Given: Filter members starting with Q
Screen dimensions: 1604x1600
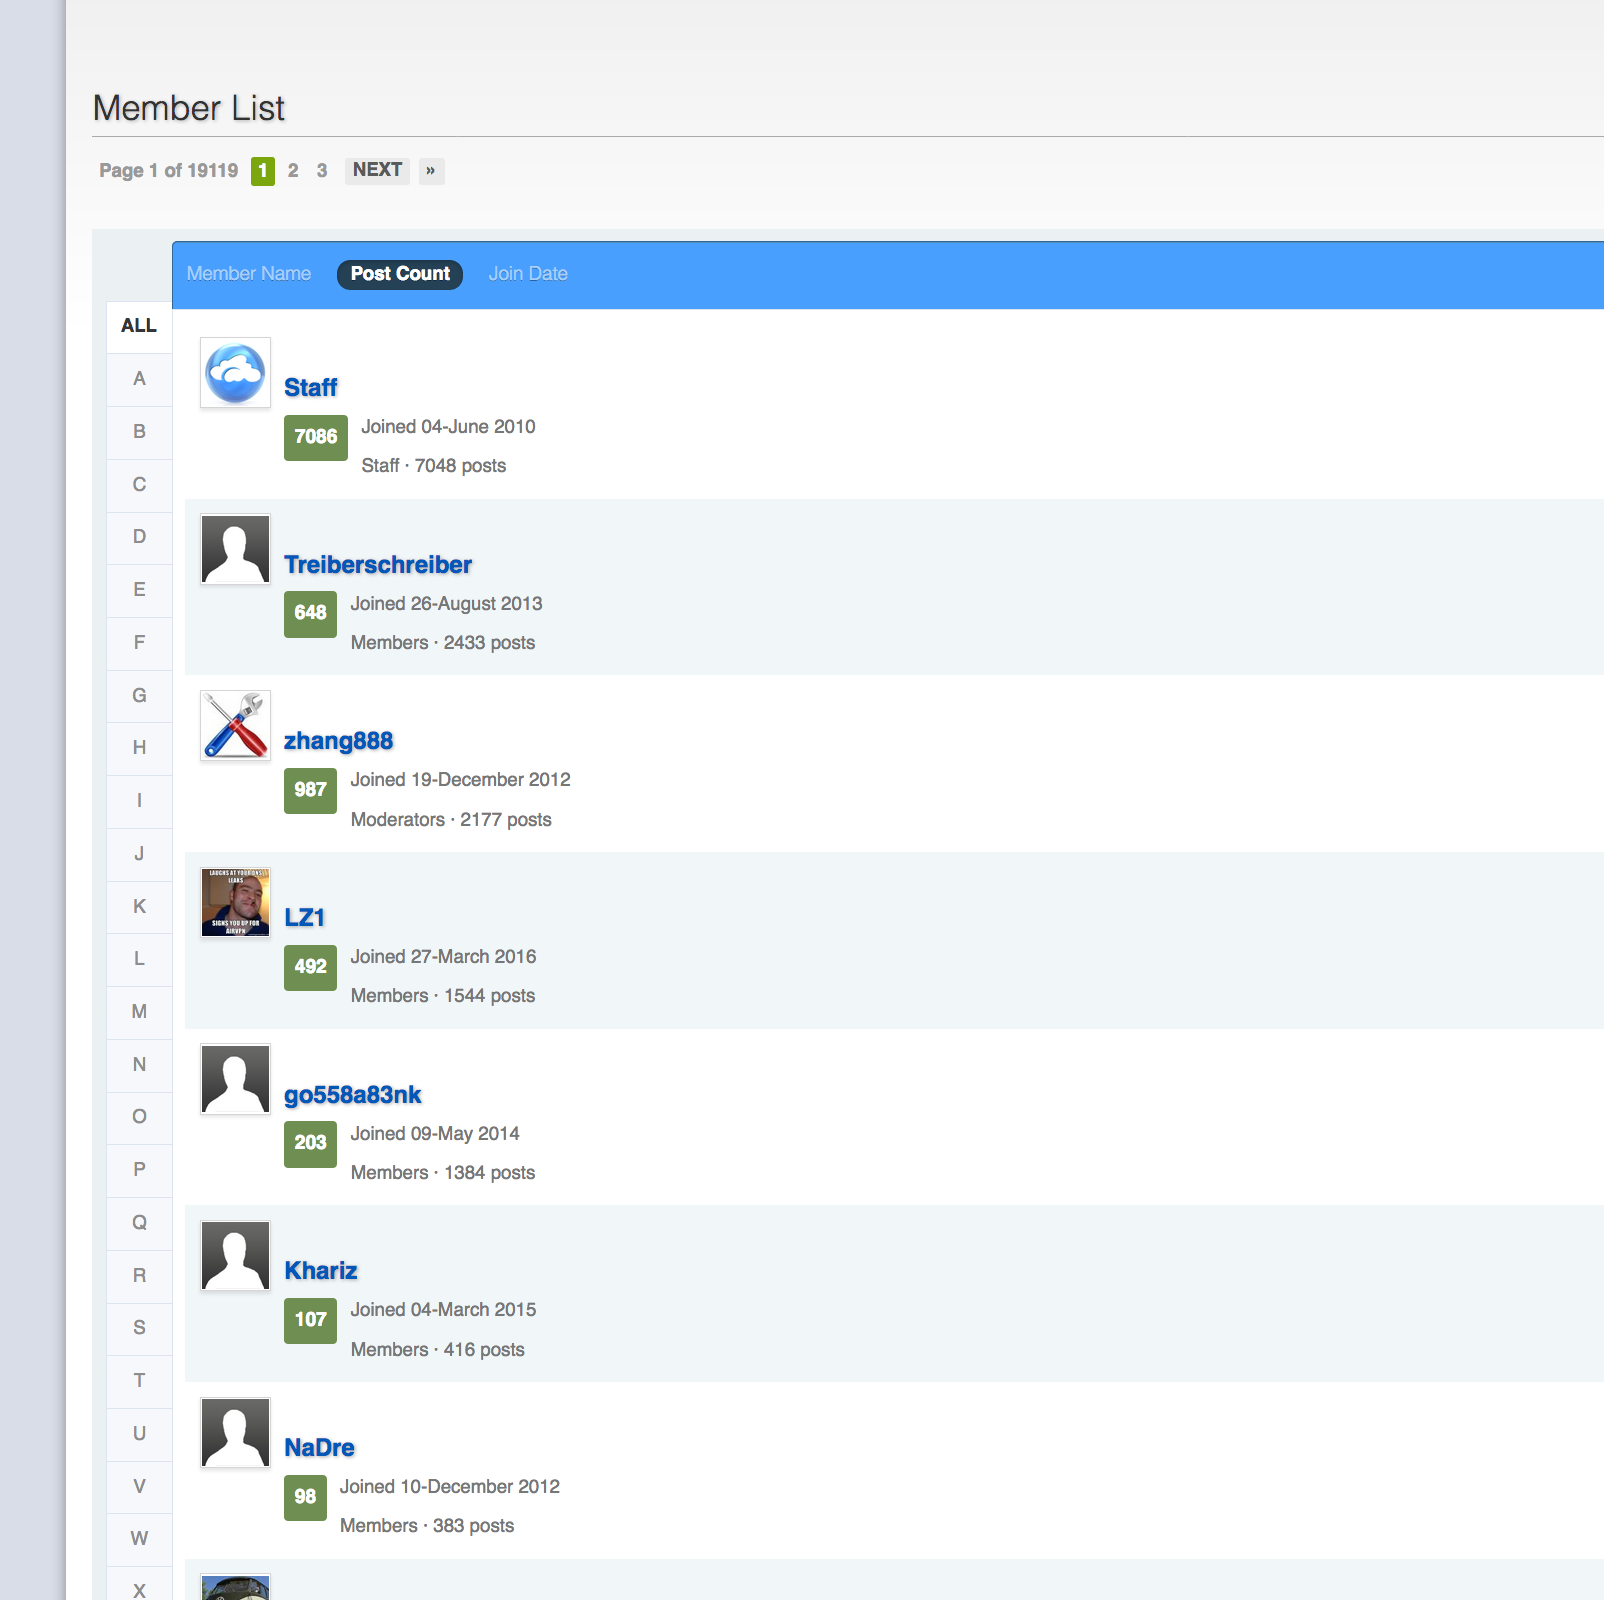Looking at the screenshot, I should pos(139,1223).
